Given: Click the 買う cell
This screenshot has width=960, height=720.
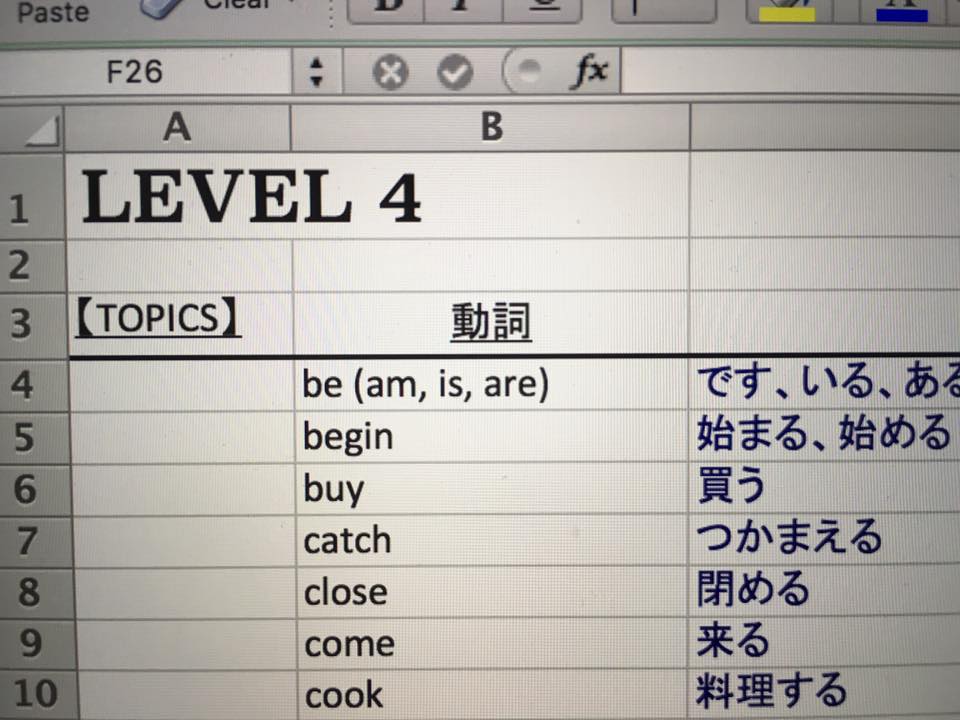Looking at the screenshot, I should (x=825, y=489).
